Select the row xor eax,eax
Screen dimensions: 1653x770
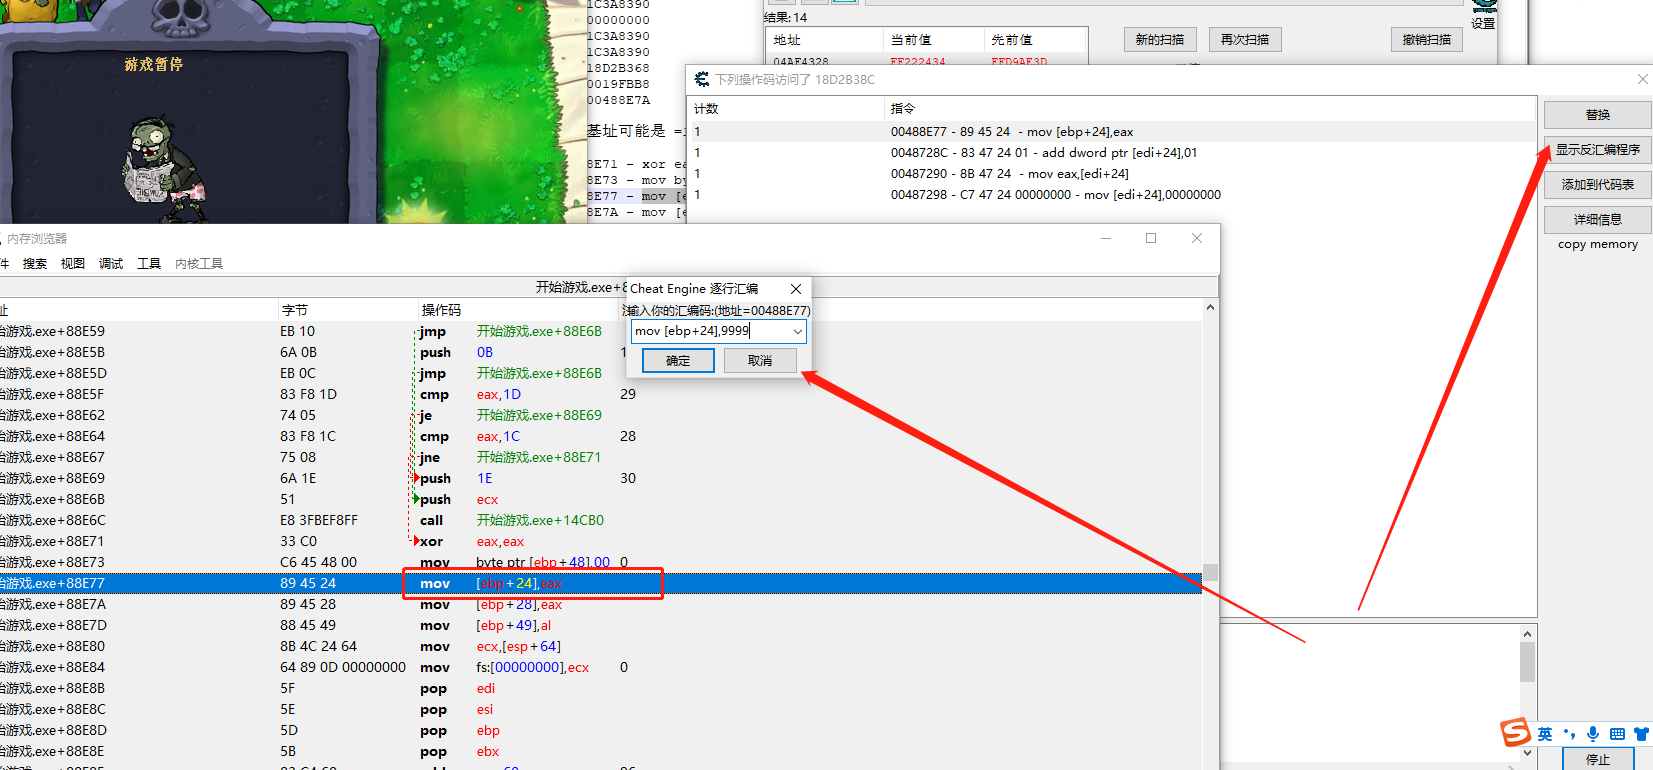point(600,541)
